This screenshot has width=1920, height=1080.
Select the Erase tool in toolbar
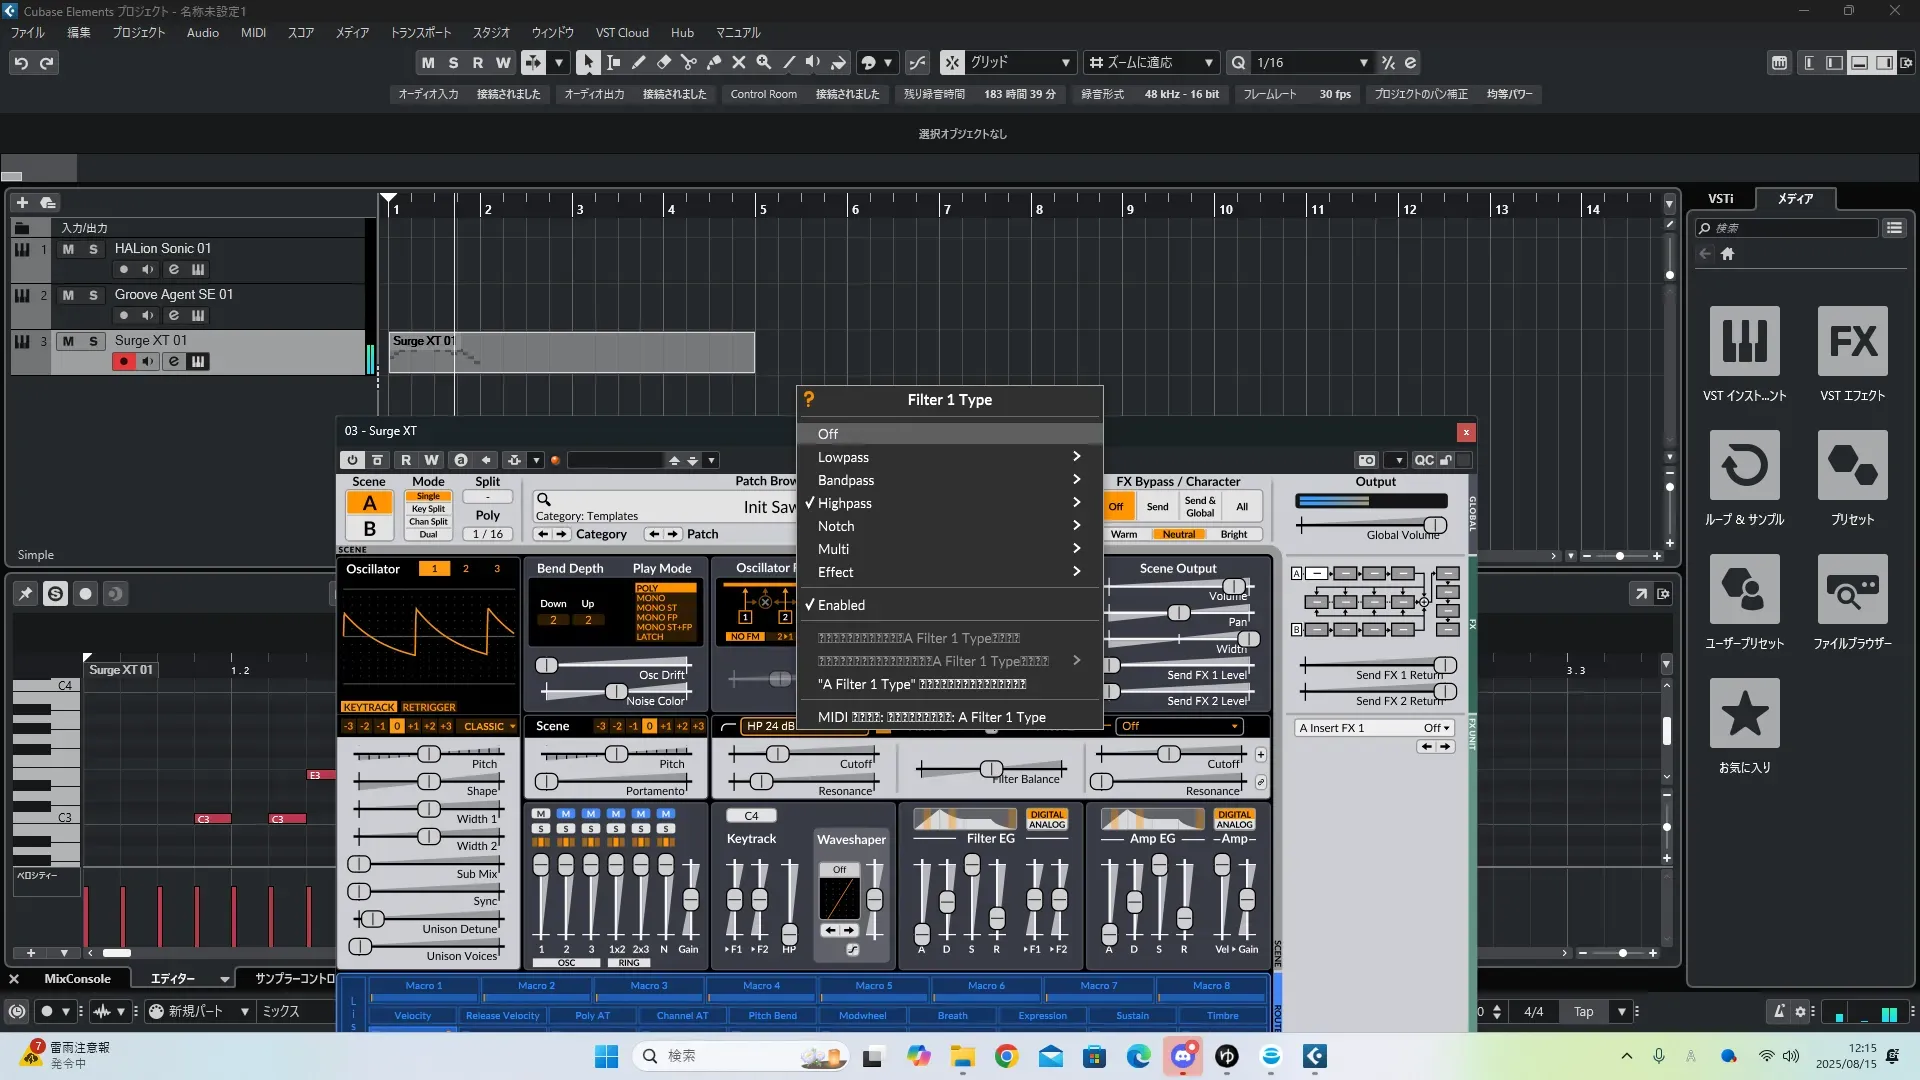pyautogui.click(x=664, y=62)
